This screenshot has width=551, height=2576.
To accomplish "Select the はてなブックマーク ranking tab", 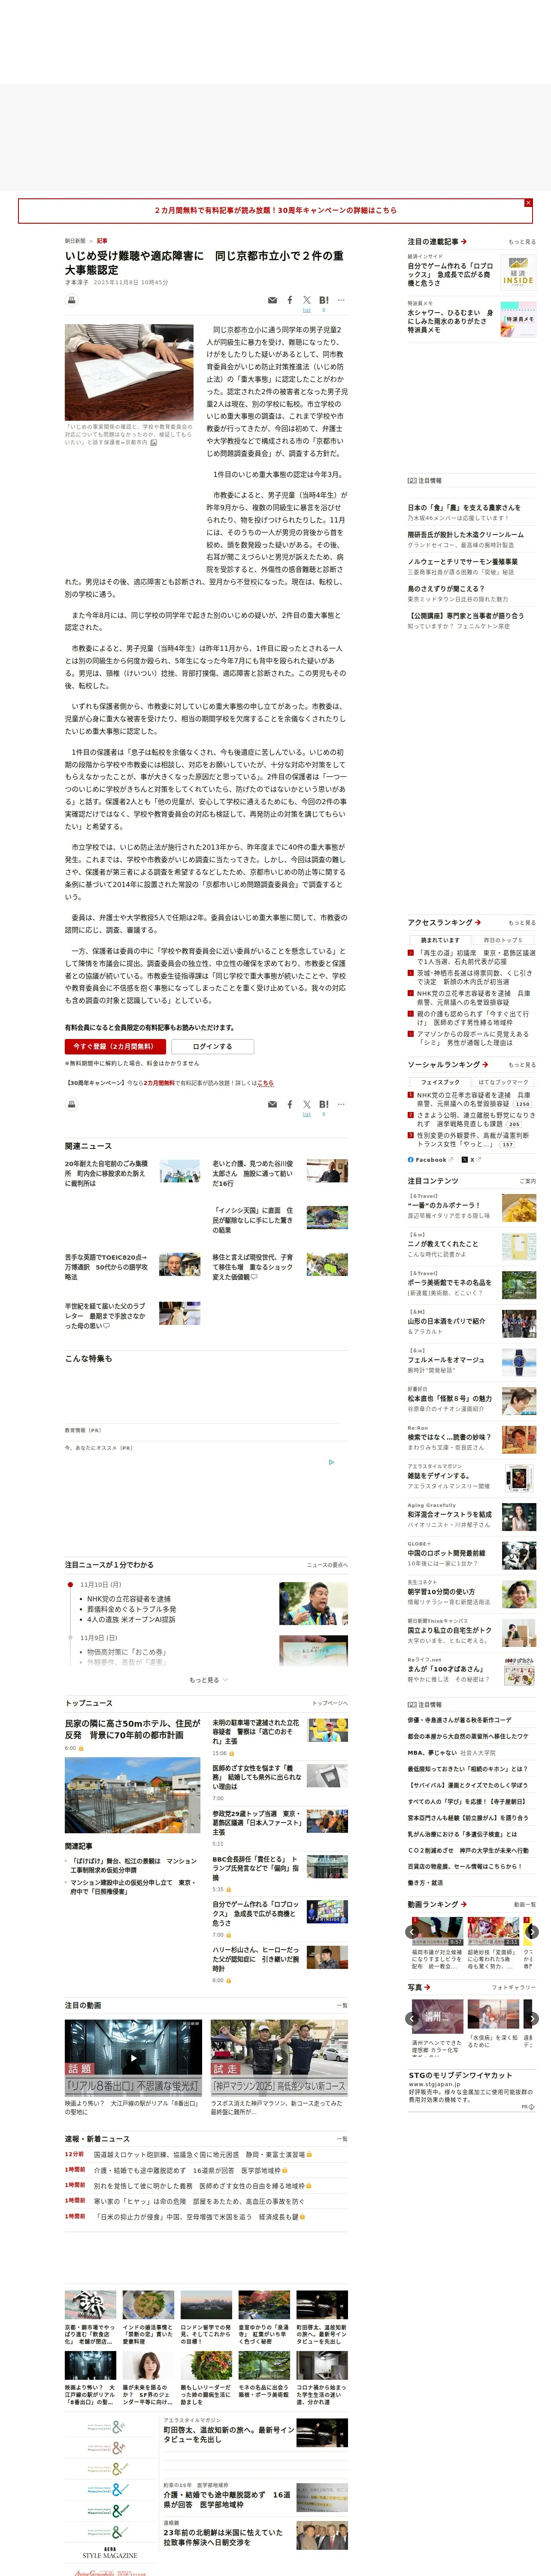I will coord(503,1082).
